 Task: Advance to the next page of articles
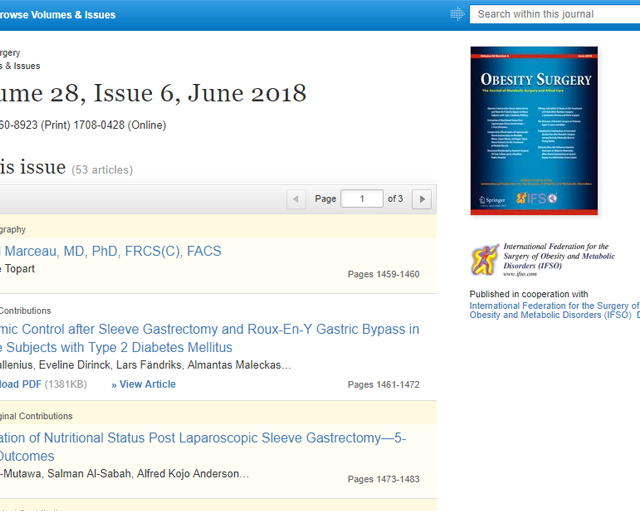point(422,199)
